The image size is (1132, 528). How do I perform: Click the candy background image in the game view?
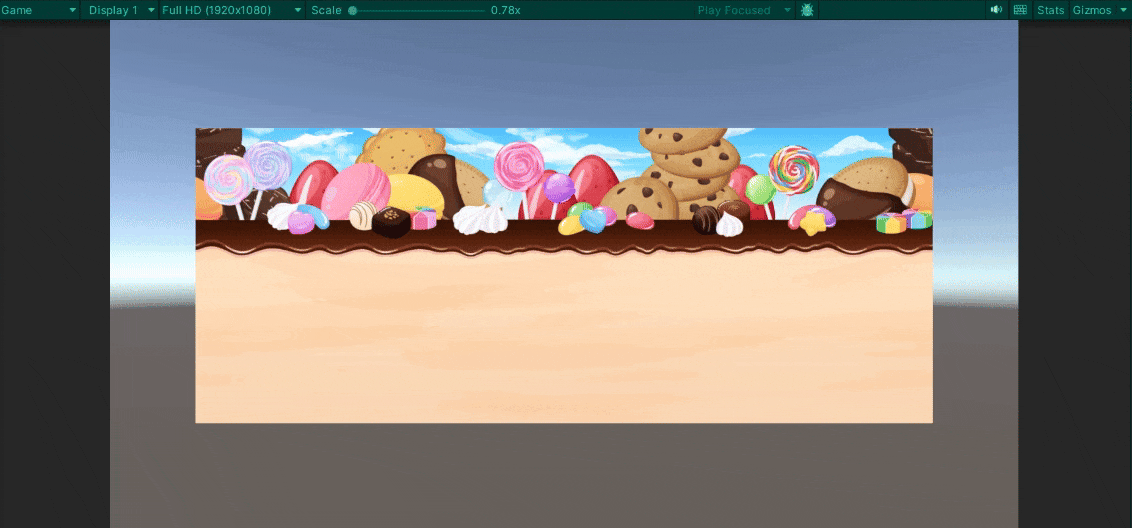564,275
